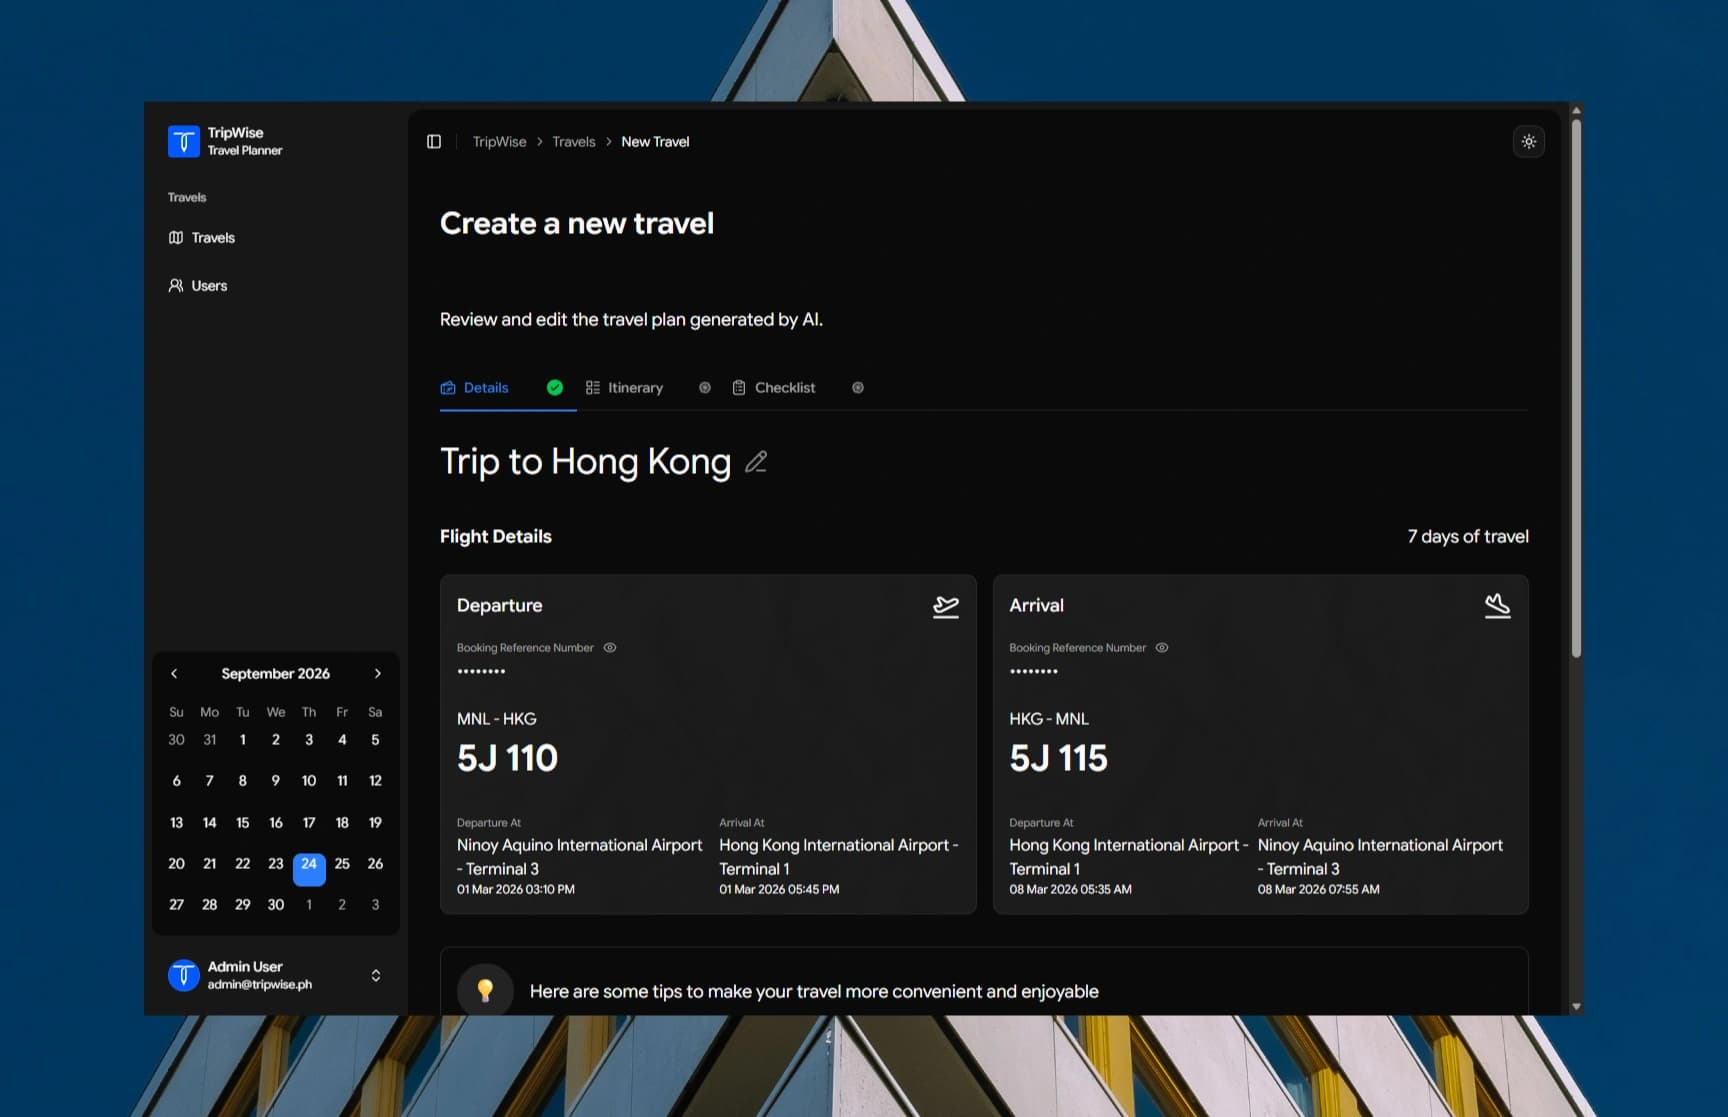Go to previous calendar month
The width and height of the screenshot is (1728, 1117).
[174, 674]
